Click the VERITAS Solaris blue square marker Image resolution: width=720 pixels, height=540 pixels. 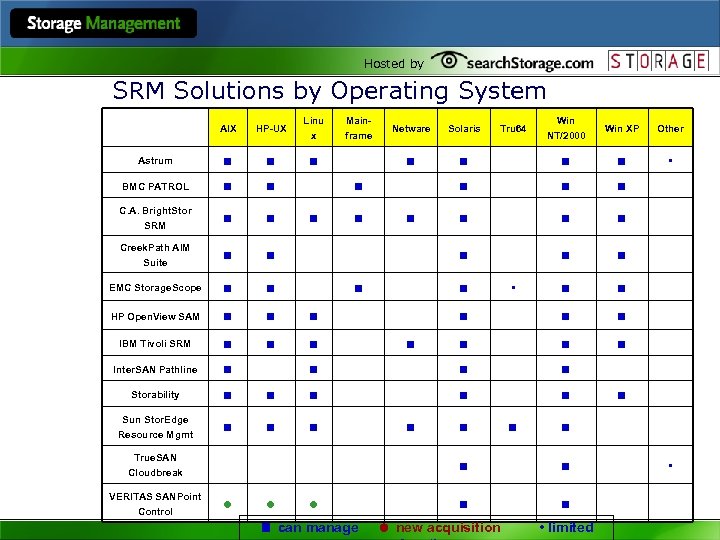[x=463, y=504]
